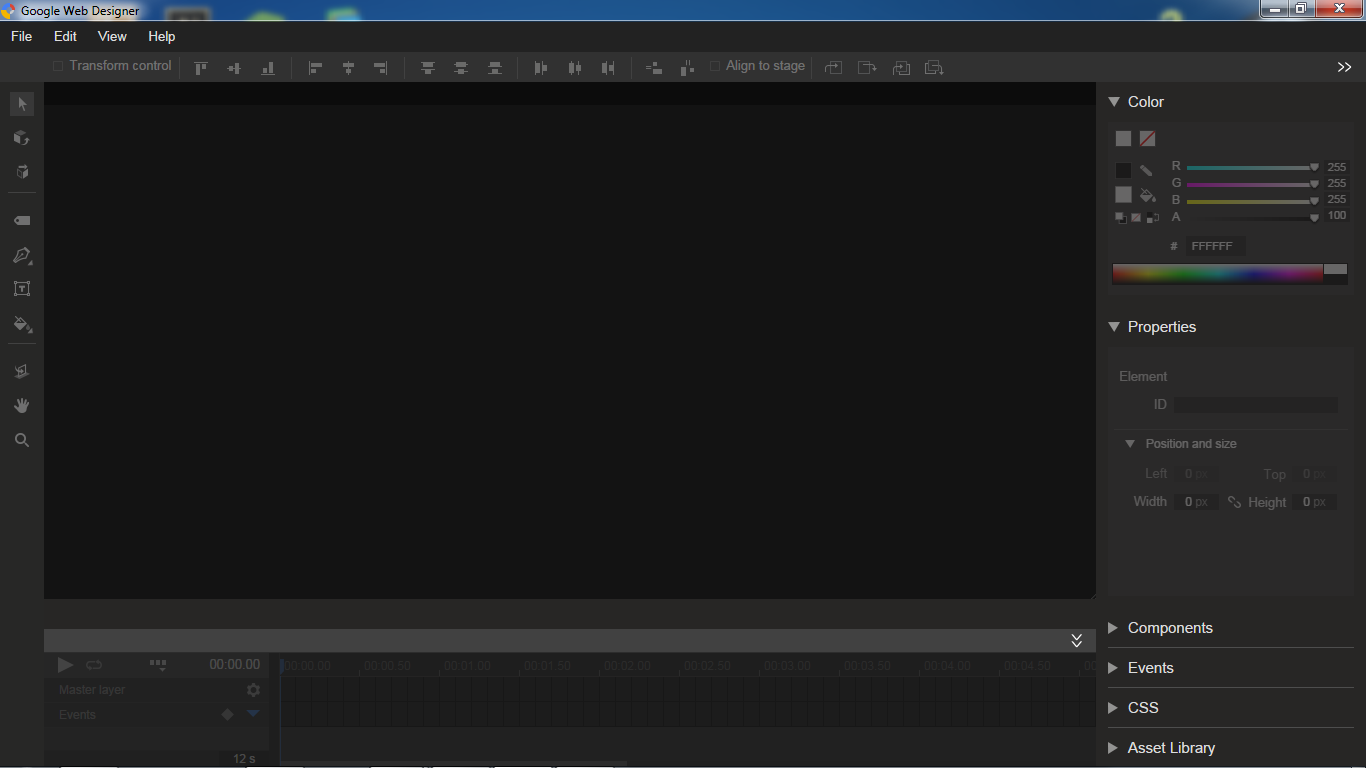Select the Hand tool
This screenshot has width=1366, height=768.
tap(22, 405)
